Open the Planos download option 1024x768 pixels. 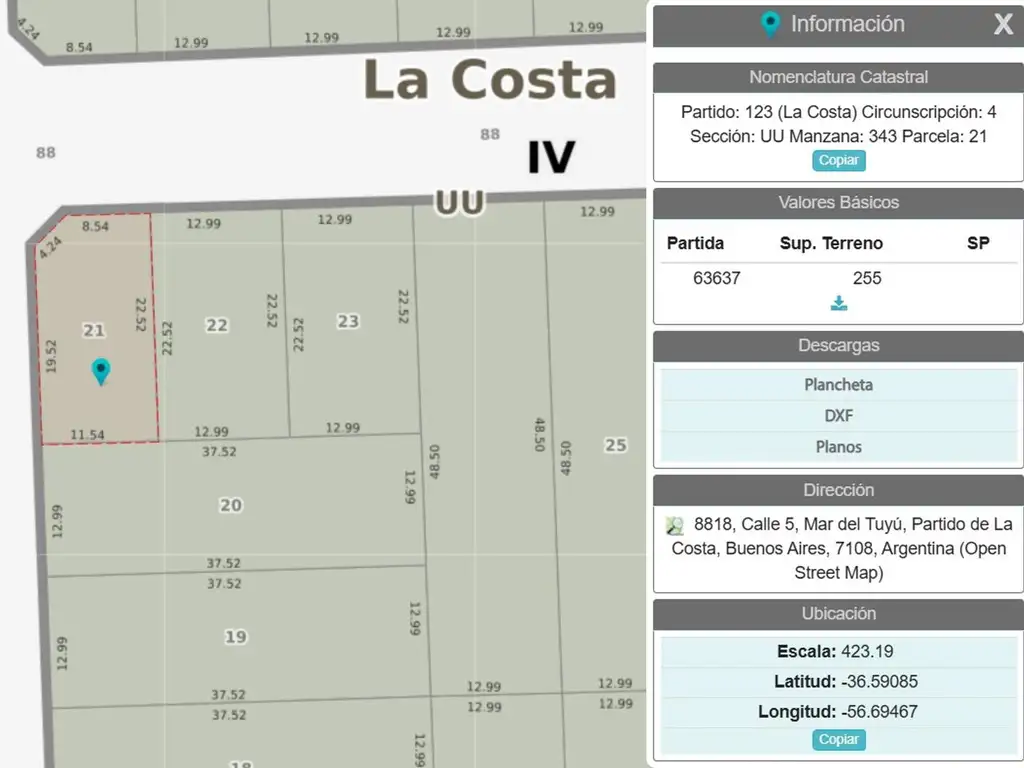click(x=838, y=447)
